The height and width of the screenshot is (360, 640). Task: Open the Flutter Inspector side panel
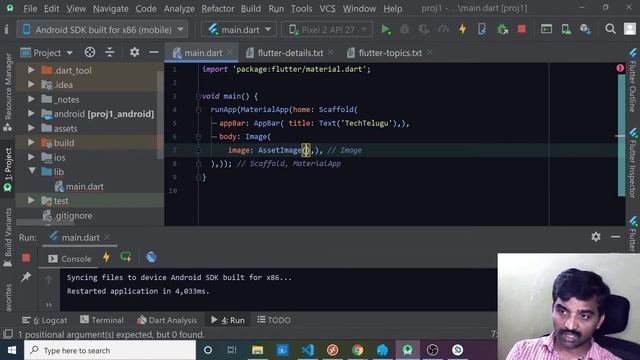point(633,163)
